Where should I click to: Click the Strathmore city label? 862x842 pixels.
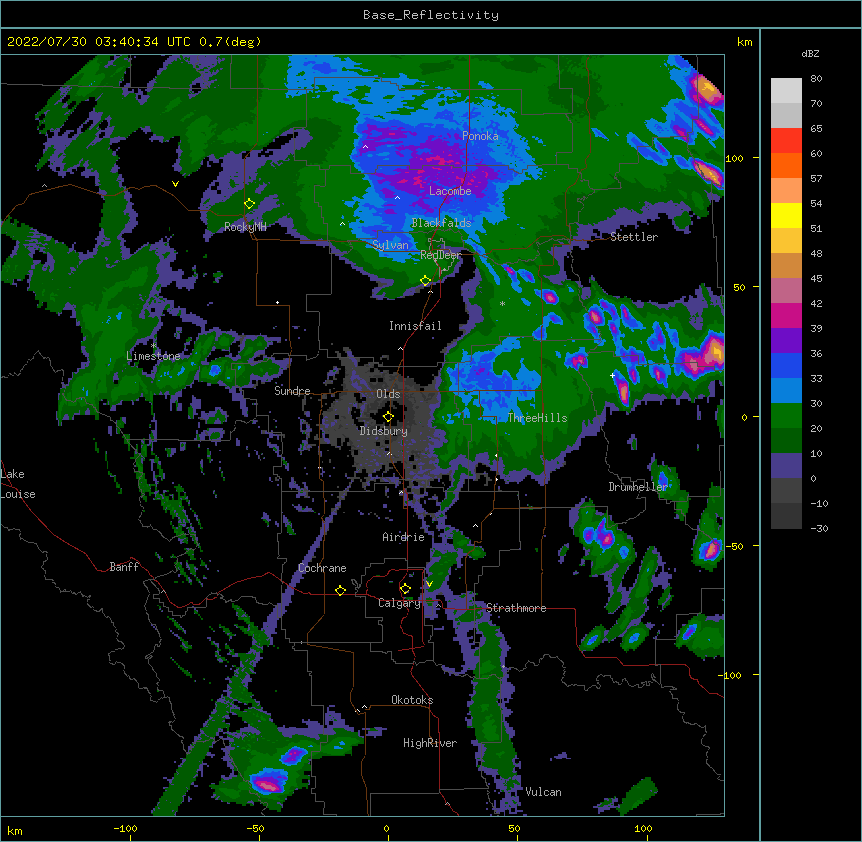tap(516, 608)
